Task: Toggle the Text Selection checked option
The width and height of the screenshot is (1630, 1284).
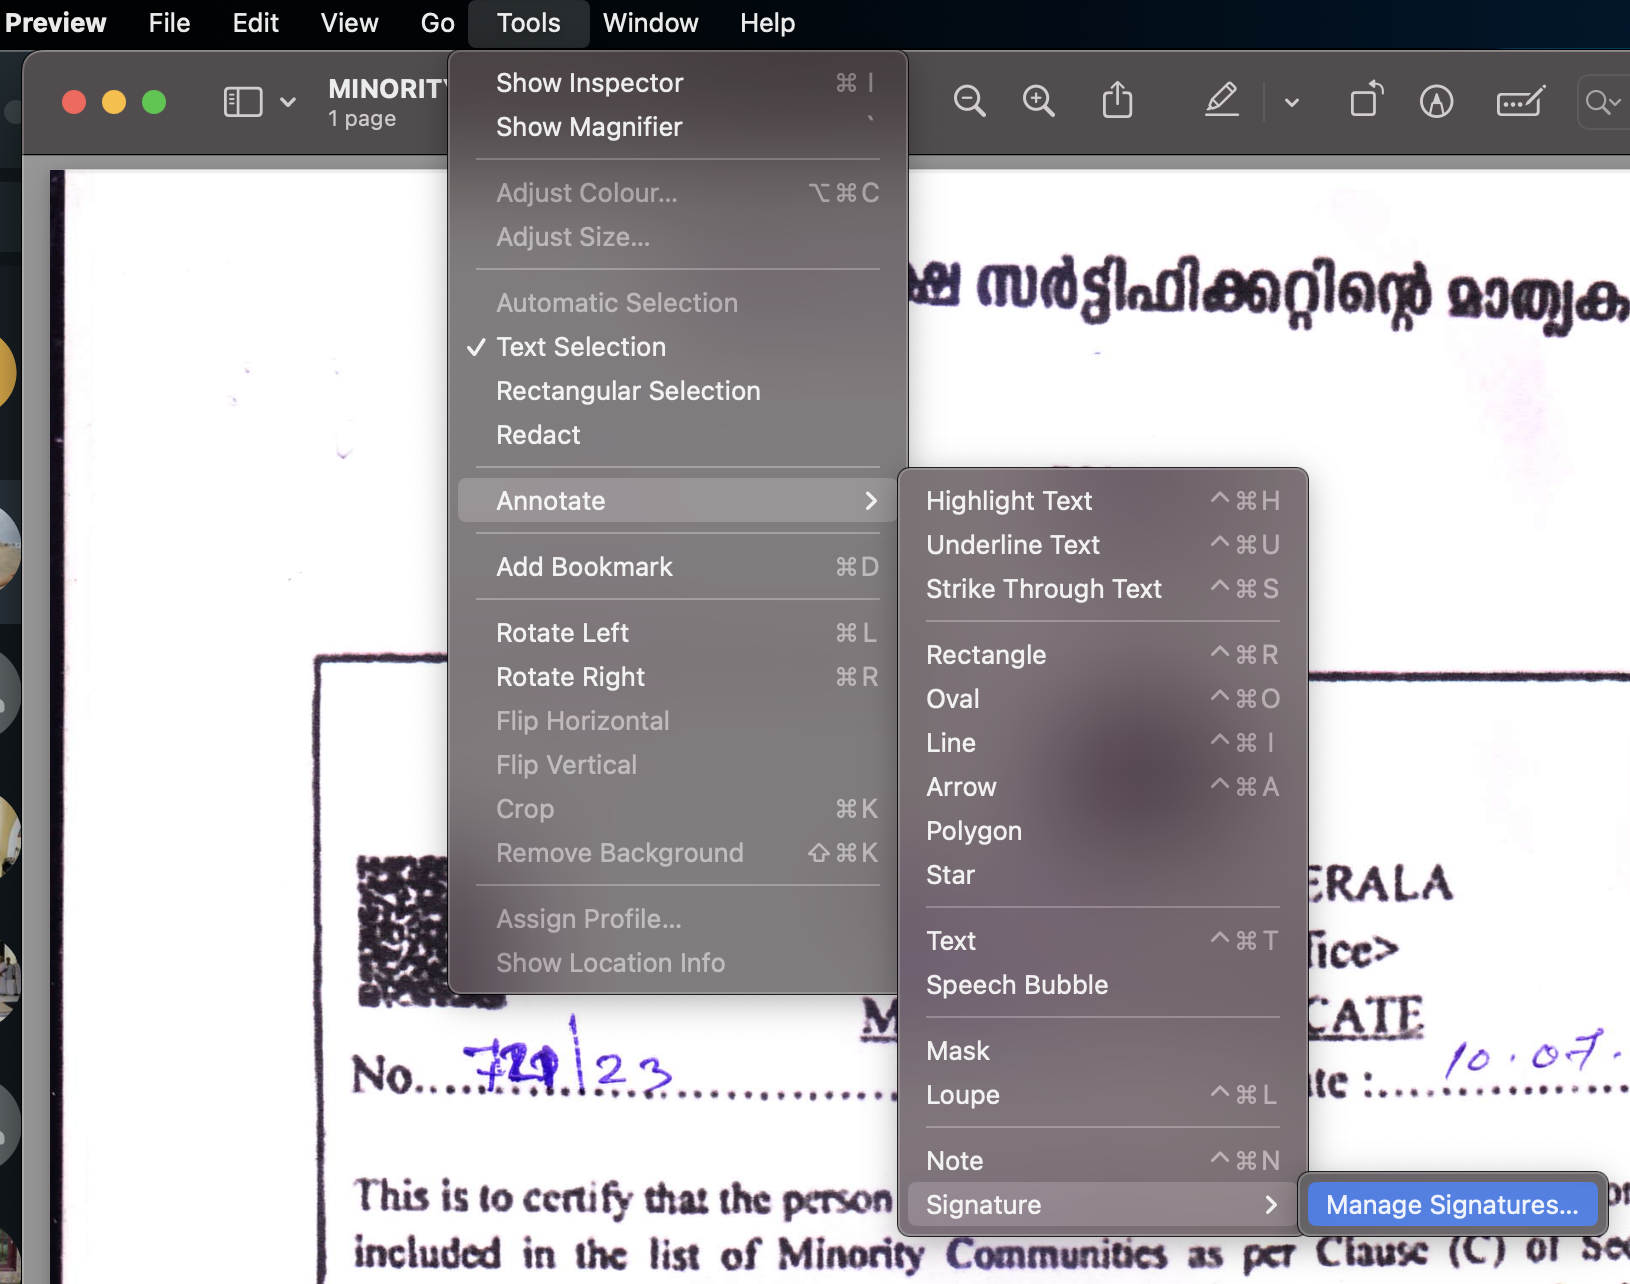Action: pos(677,347)
